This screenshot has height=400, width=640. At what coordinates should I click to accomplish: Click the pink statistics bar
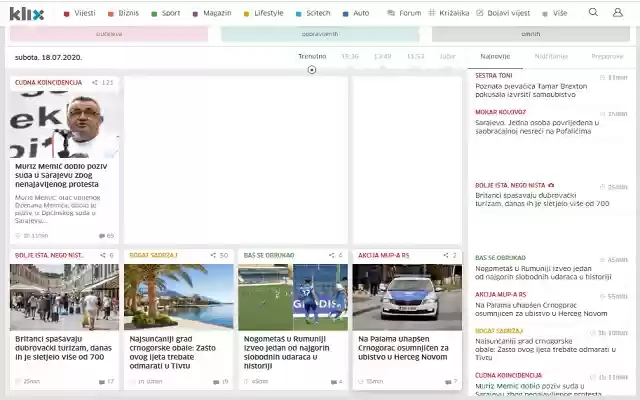pyautogui.click(x=109, y=34)
